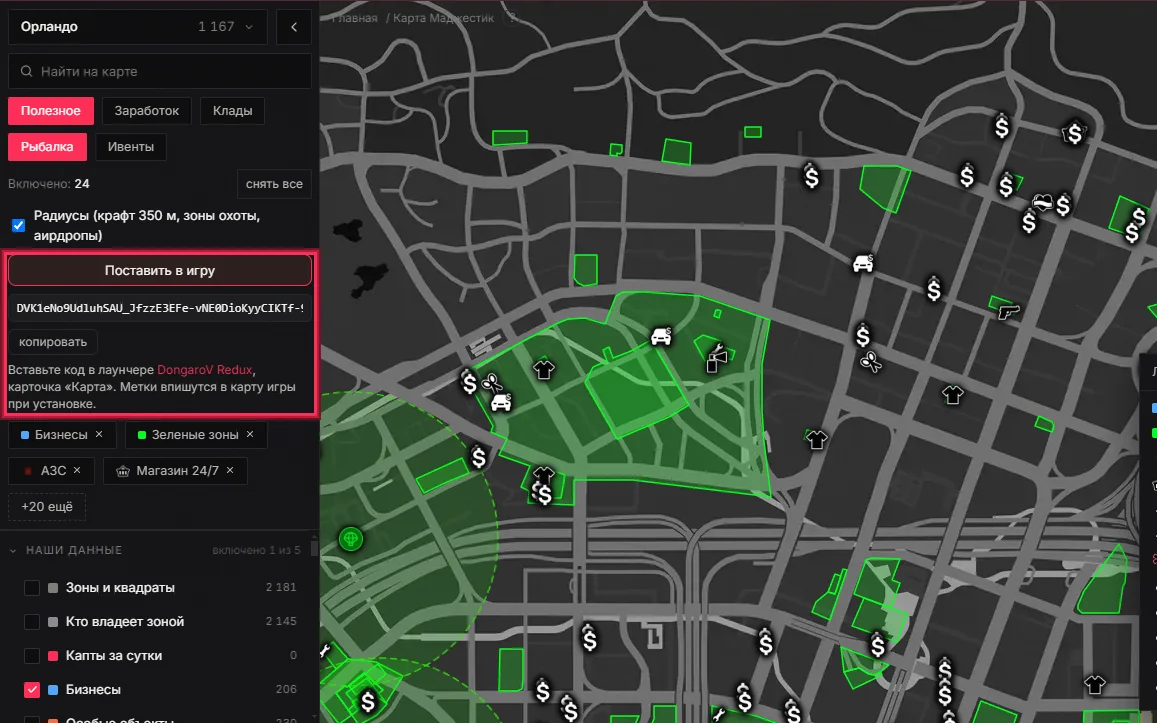Open the Ивенты tab
The height and width of the screenshot is (723, 1157).
click(x=131, y=147)
